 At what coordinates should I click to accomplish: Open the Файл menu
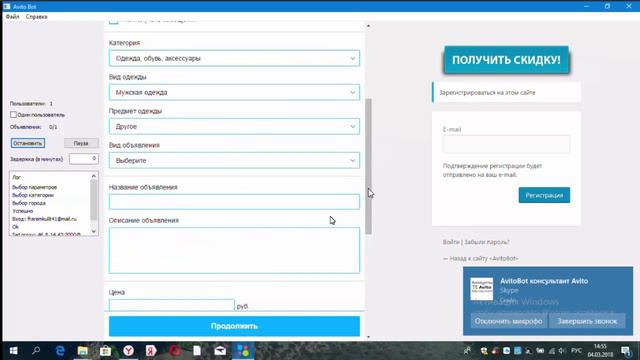pos(13,17)
